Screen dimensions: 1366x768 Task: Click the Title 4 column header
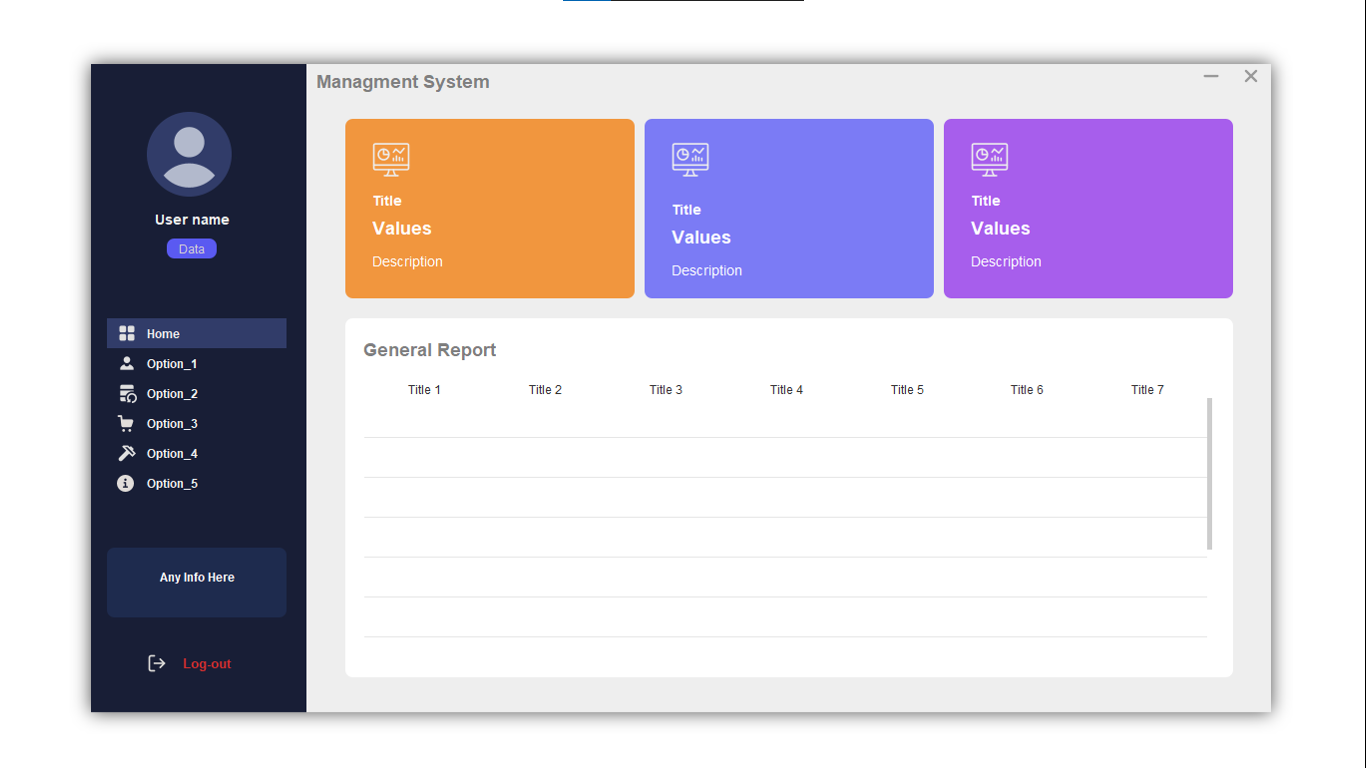(786, 390)
